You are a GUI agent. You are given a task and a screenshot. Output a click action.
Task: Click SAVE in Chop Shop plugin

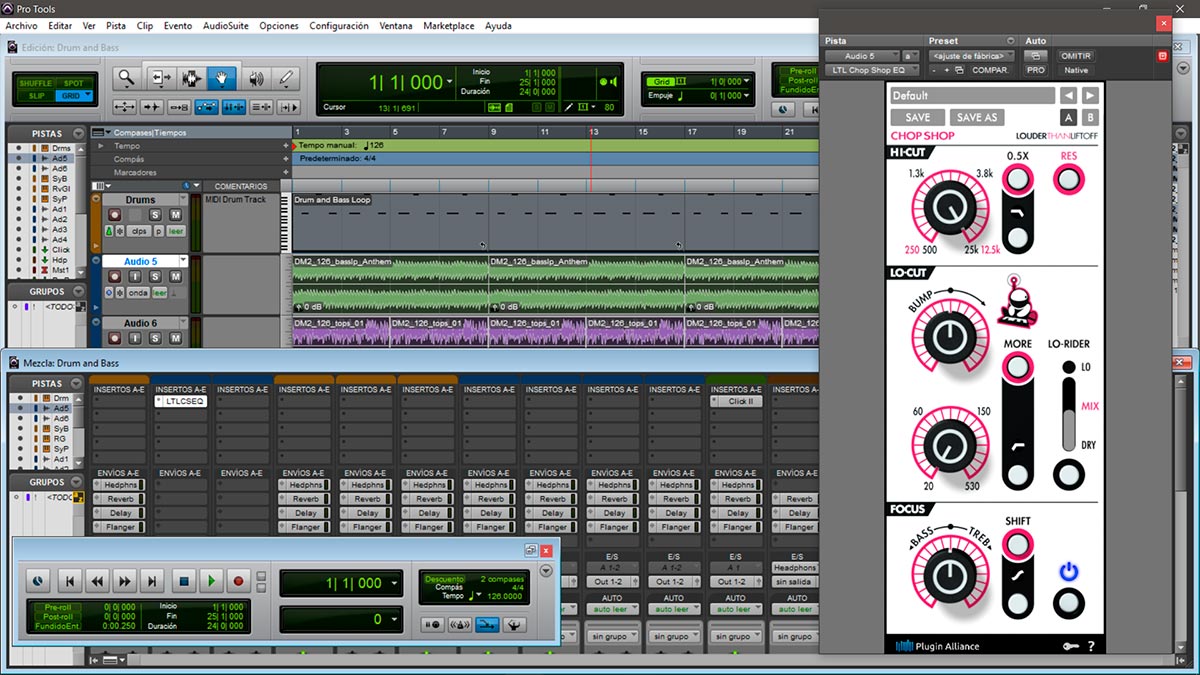click(x=917, y=117)
